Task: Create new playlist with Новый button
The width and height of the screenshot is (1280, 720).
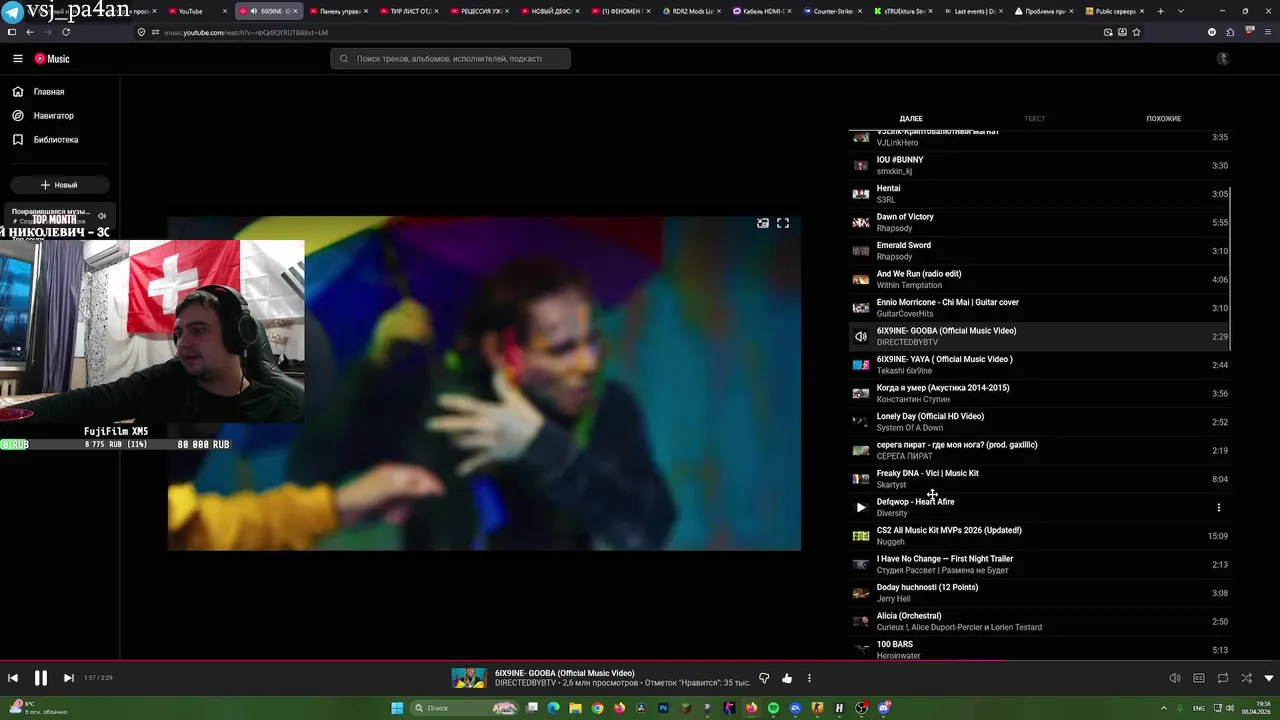Action: pyautogui.click(x=59, y=185)
